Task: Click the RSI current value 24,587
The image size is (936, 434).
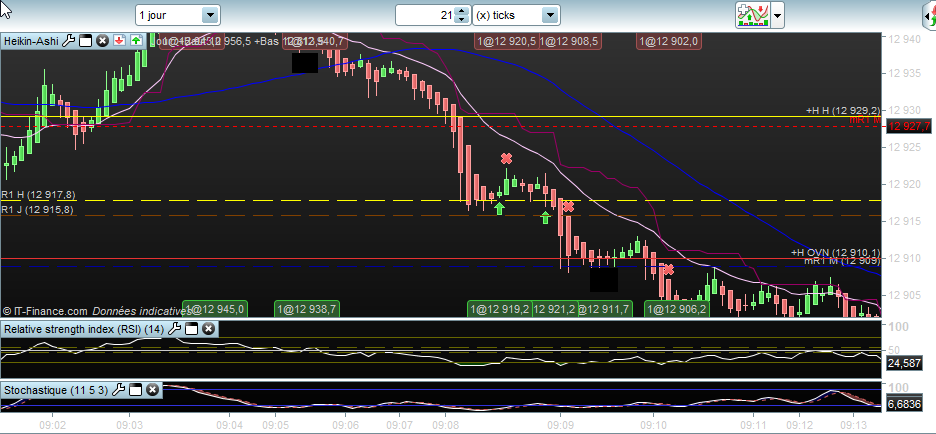Action: tap(904, 362)
